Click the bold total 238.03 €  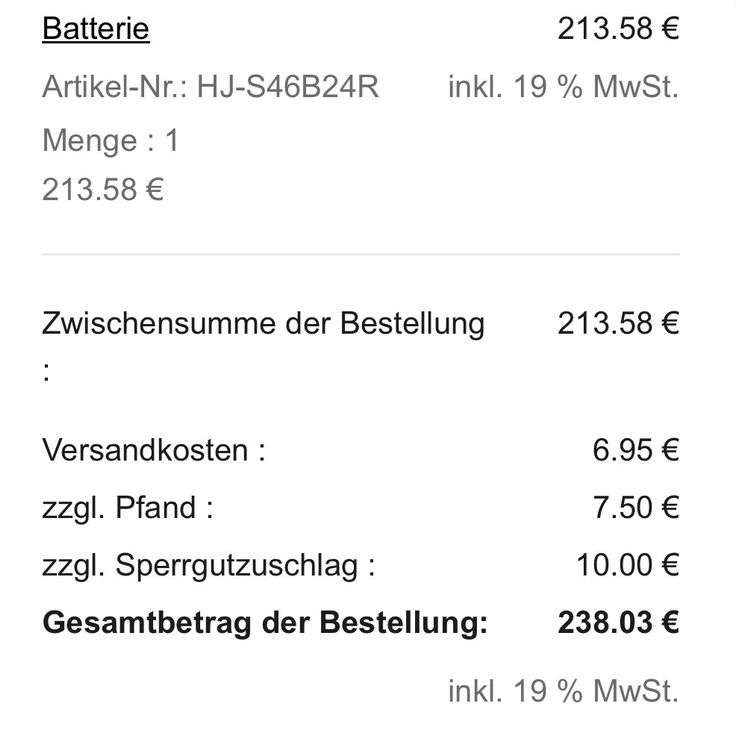click(618, 623)
